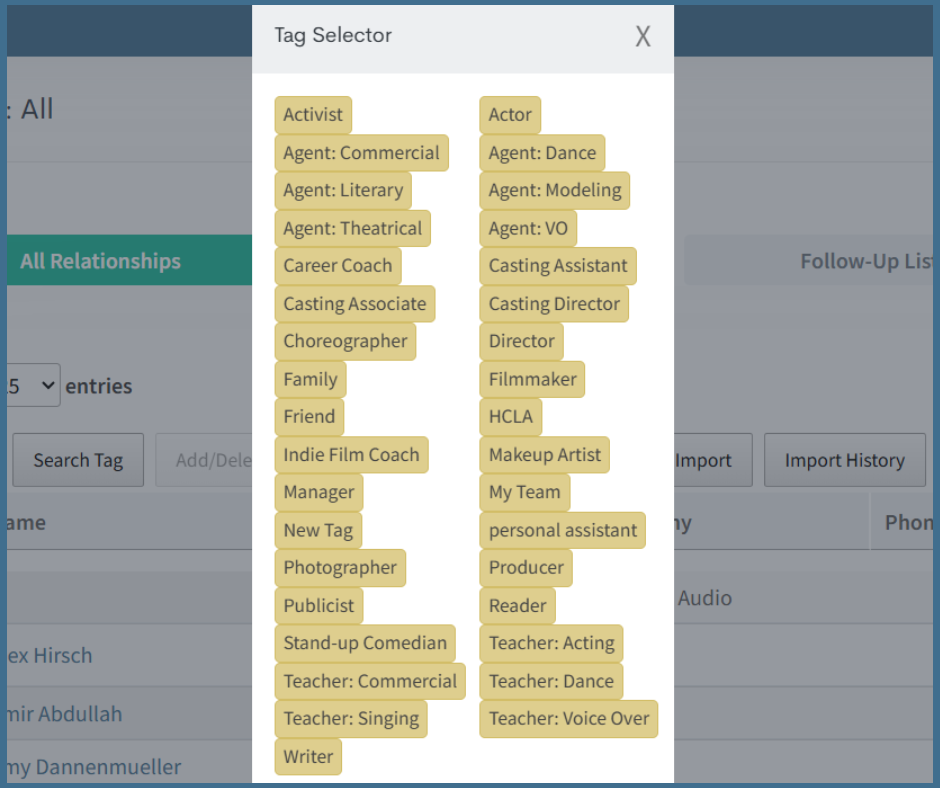Image resolution: width=940 pixels, height=788 pixels.
Task: Choose the personal assistant tag
Action: click(x=562, y=530)
